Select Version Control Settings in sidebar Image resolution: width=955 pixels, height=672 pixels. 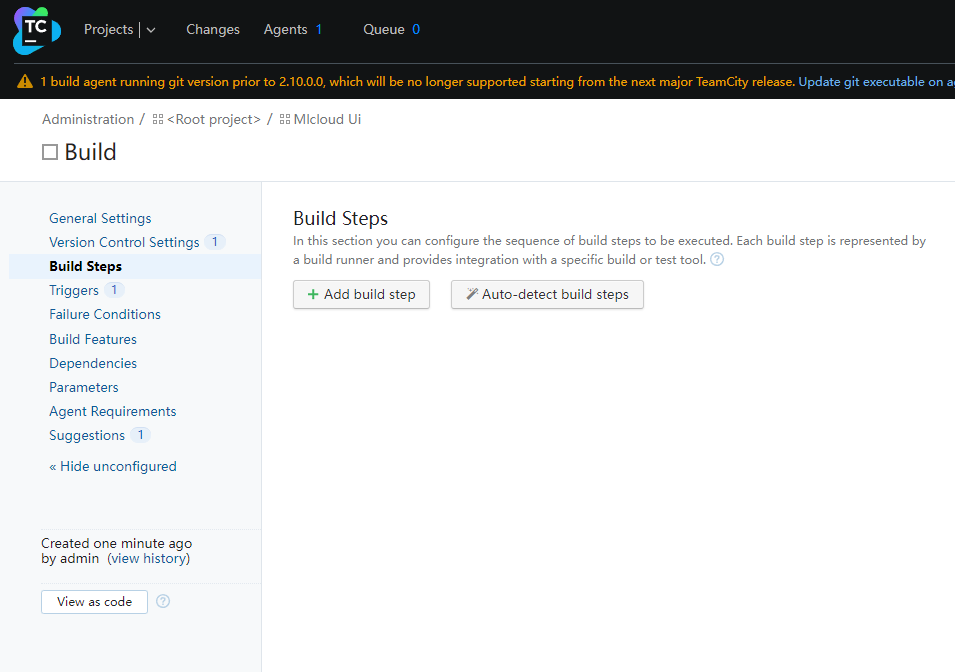124,242
